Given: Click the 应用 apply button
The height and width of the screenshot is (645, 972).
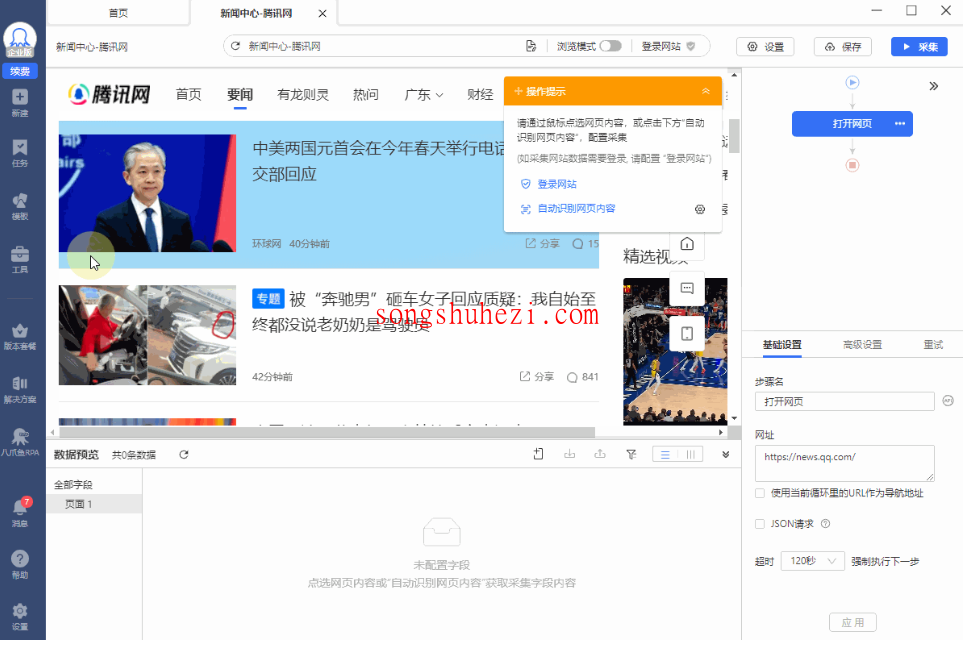Looking at the screenshot, I should (853, 623).
